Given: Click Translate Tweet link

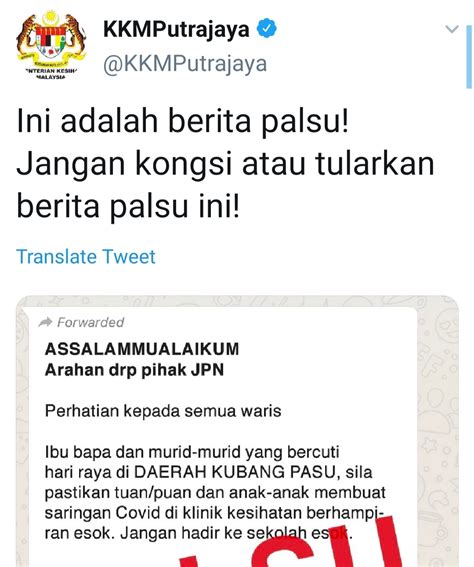Looking at the screenshot, I should [86, 257].
